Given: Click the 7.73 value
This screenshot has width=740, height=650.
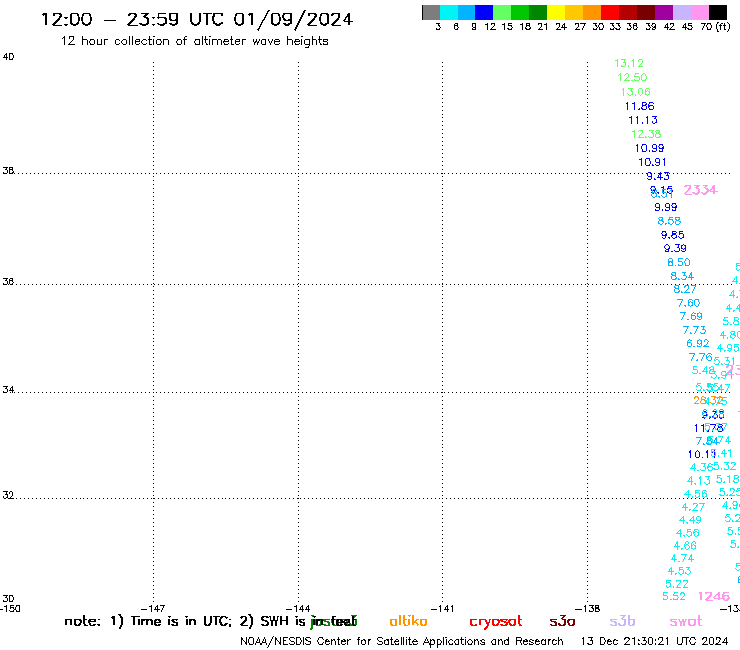Looking at the screenshot, I should coord(694,330).
